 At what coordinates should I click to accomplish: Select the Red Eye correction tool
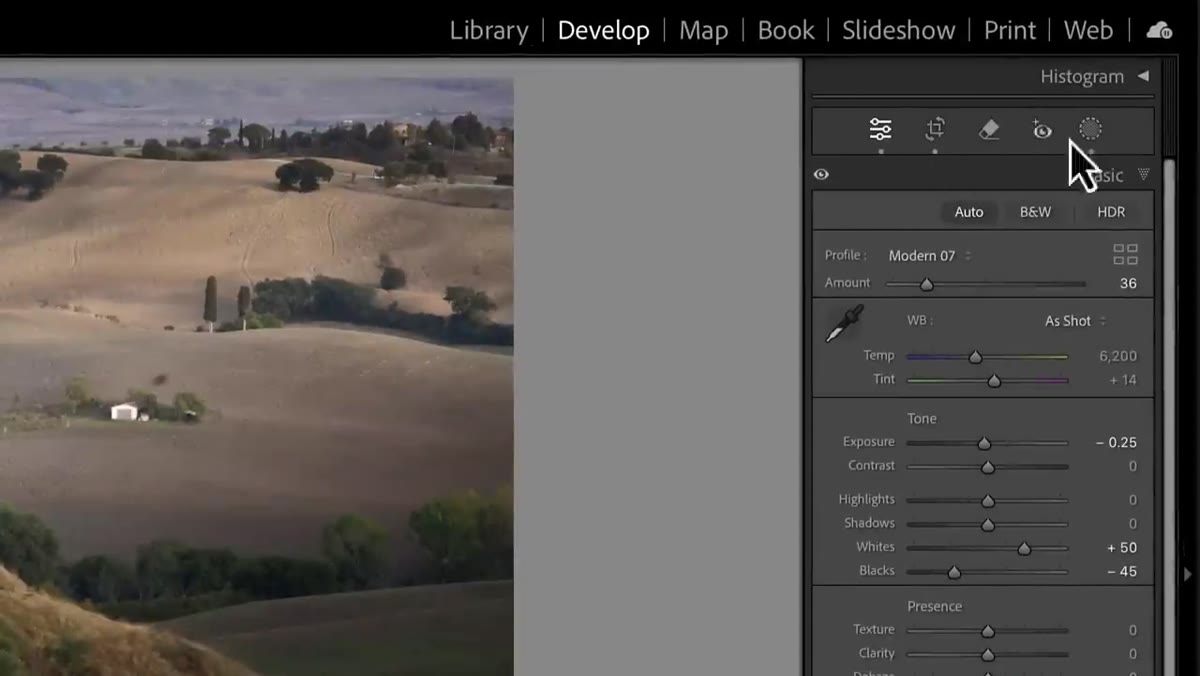coord(1042,129)
